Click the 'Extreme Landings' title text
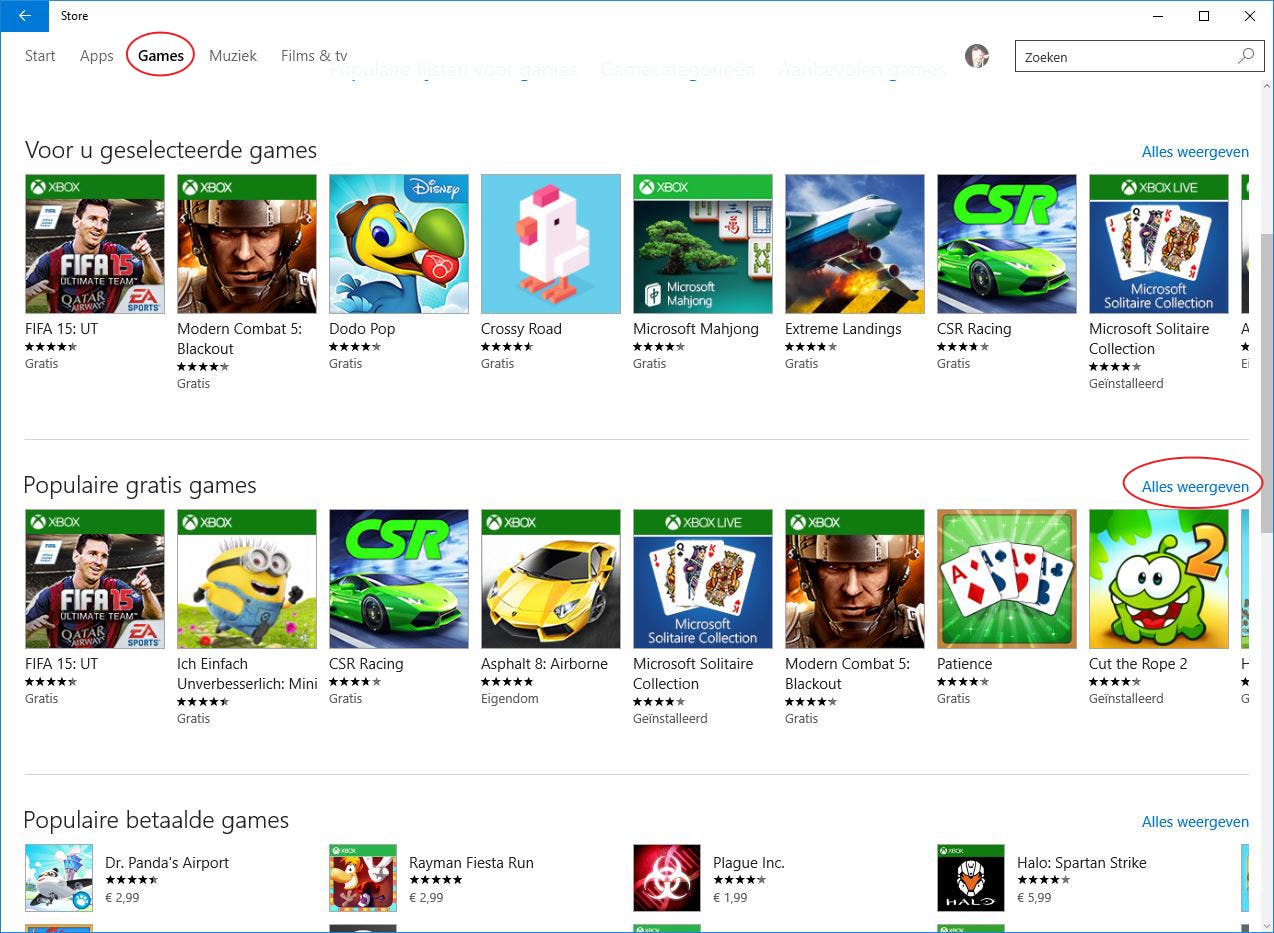This screenshot has width=1274, height=933. (843, 329)
